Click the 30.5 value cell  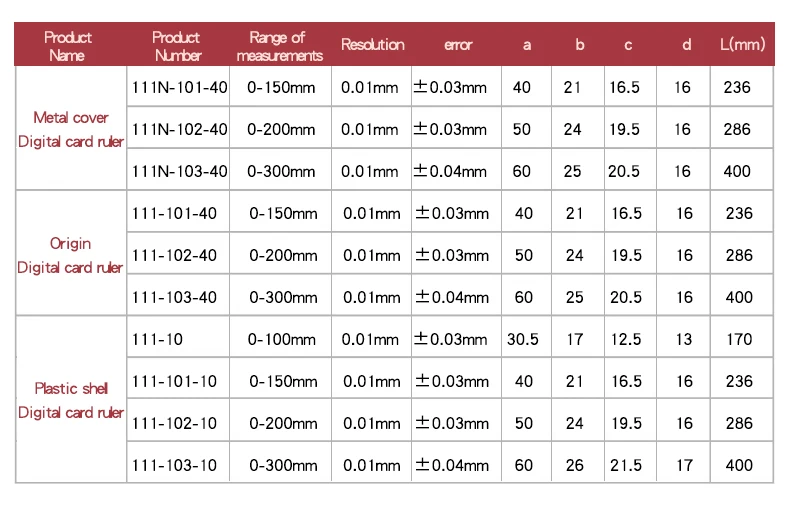tap(522, 340)
